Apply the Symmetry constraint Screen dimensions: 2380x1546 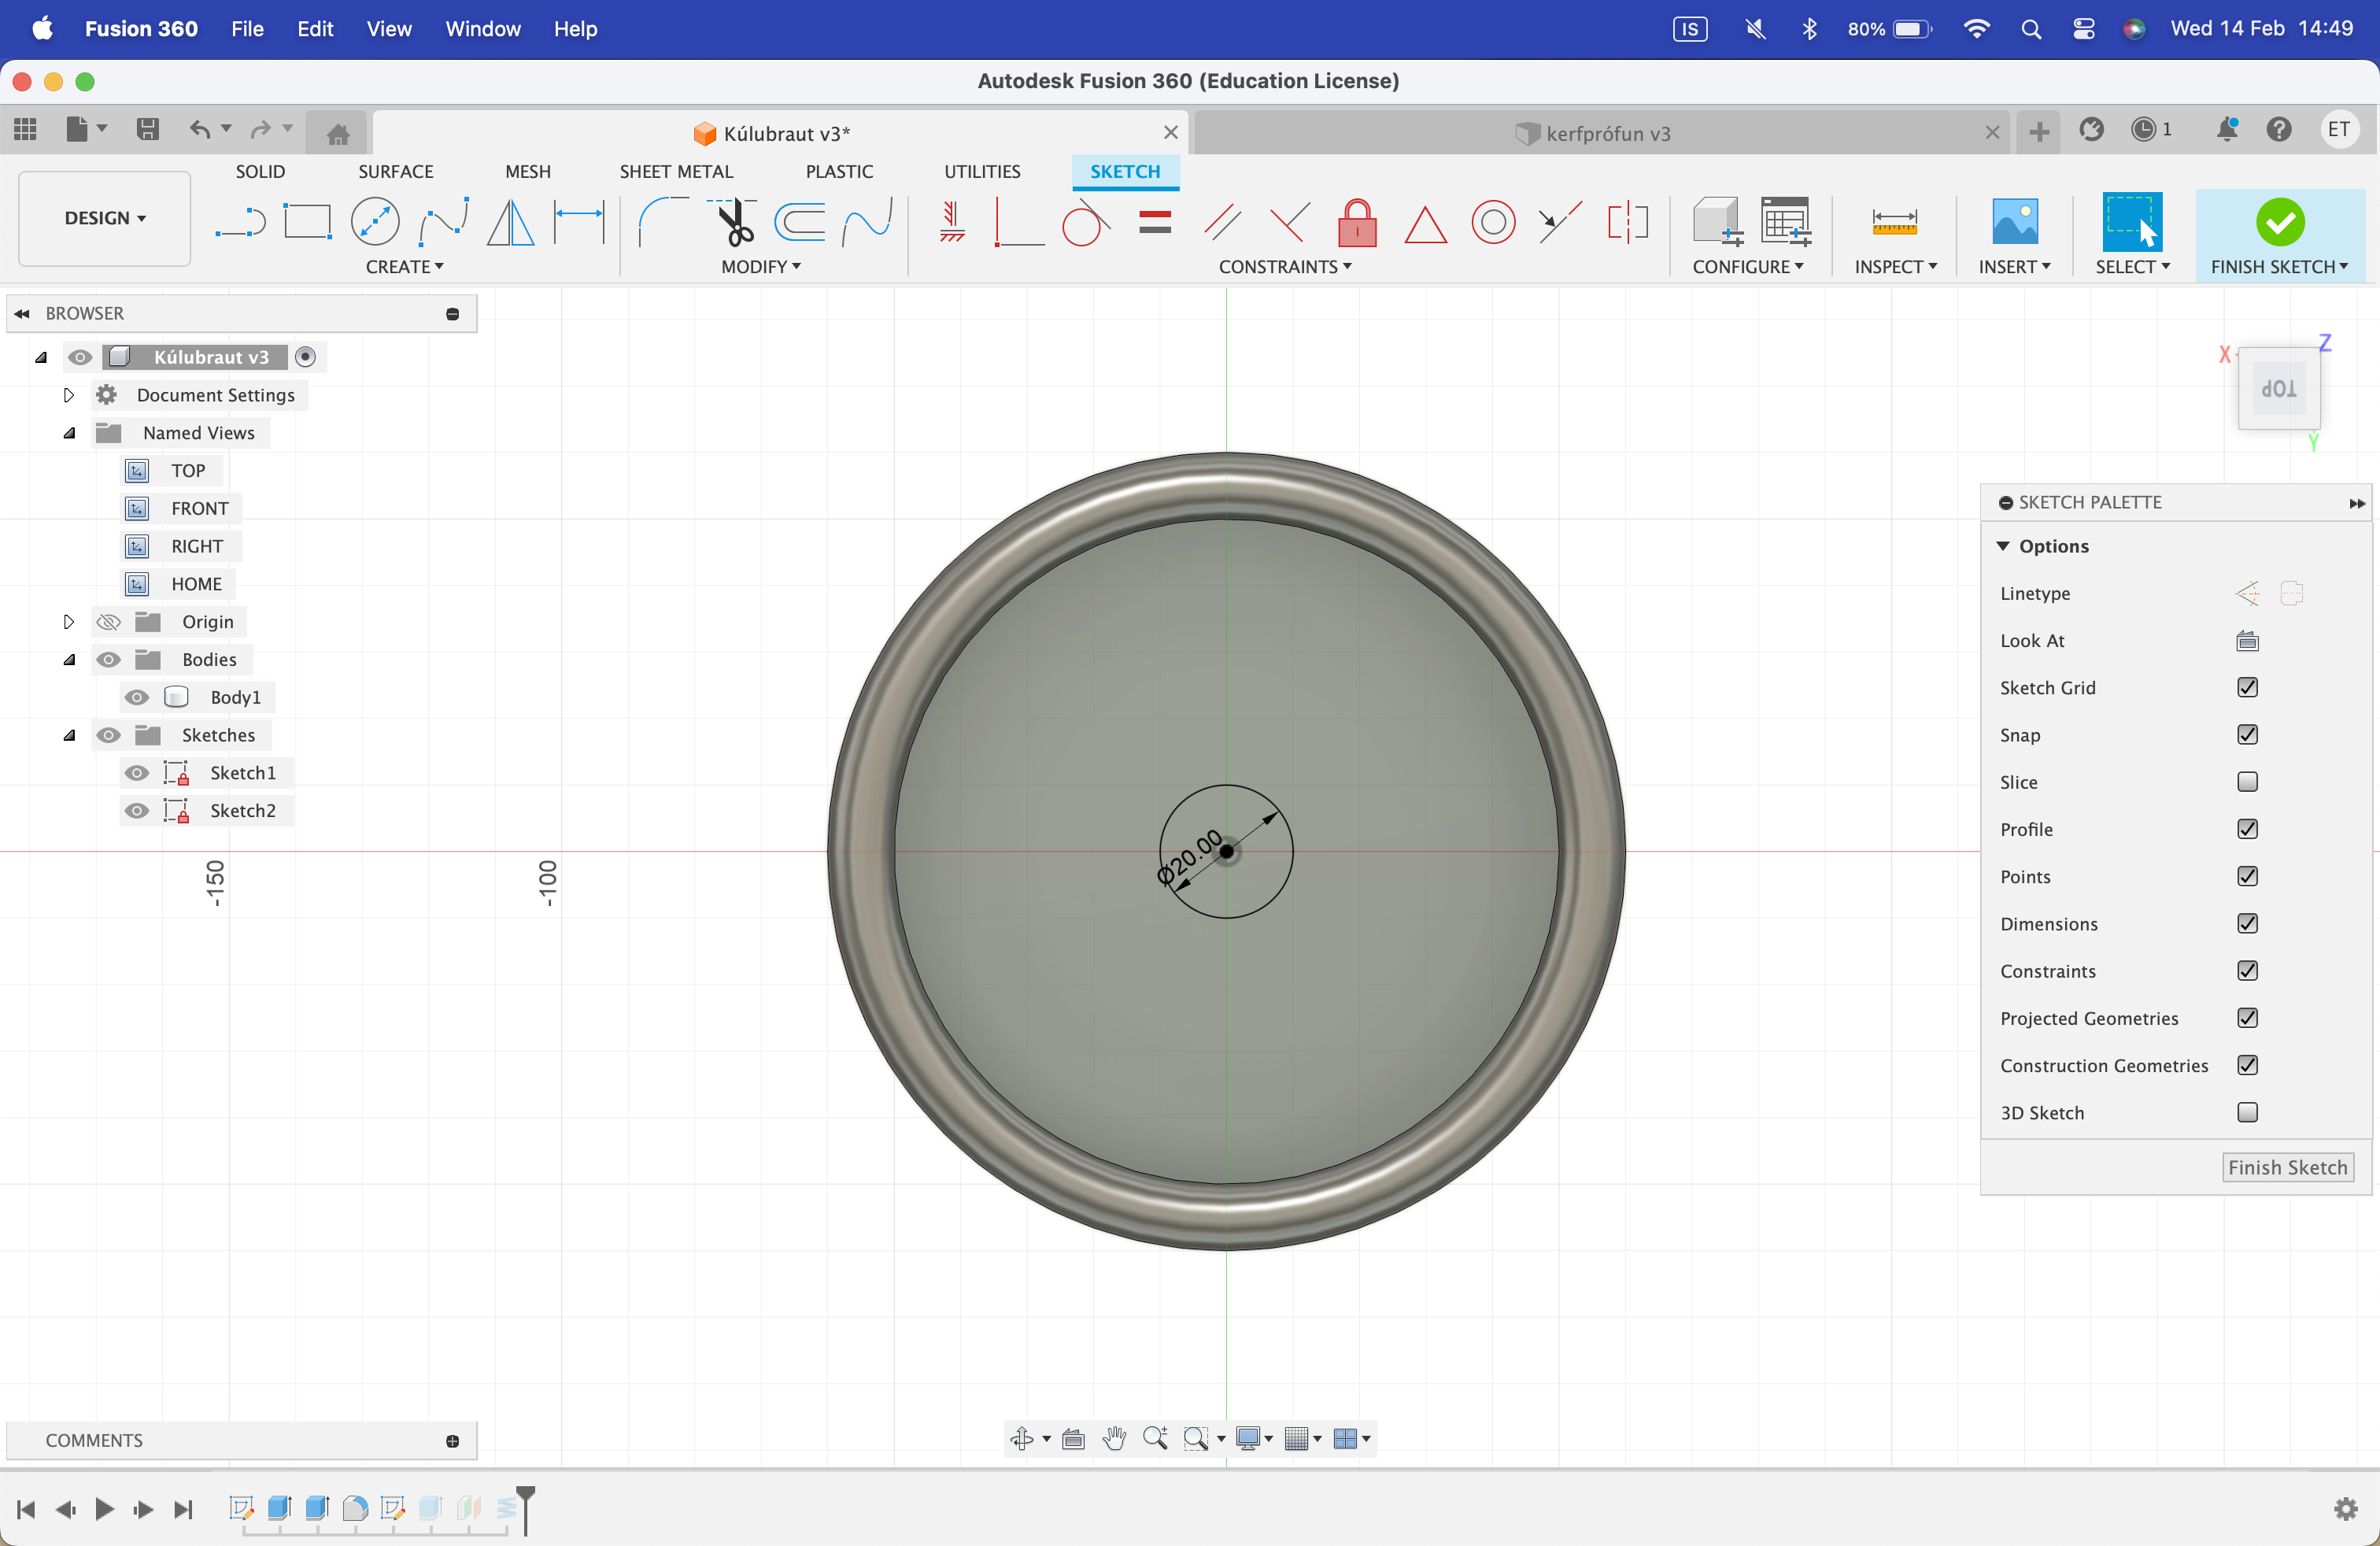1627,222
